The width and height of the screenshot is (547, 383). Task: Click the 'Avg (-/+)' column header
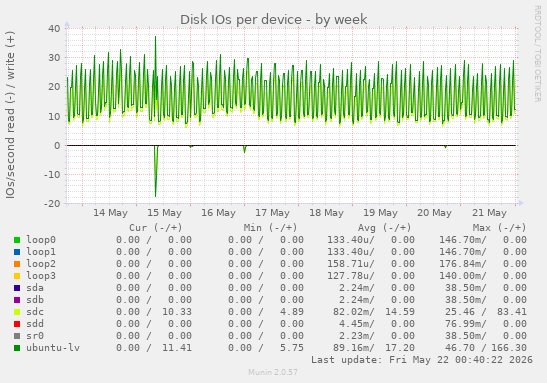(x=384, y=228)
